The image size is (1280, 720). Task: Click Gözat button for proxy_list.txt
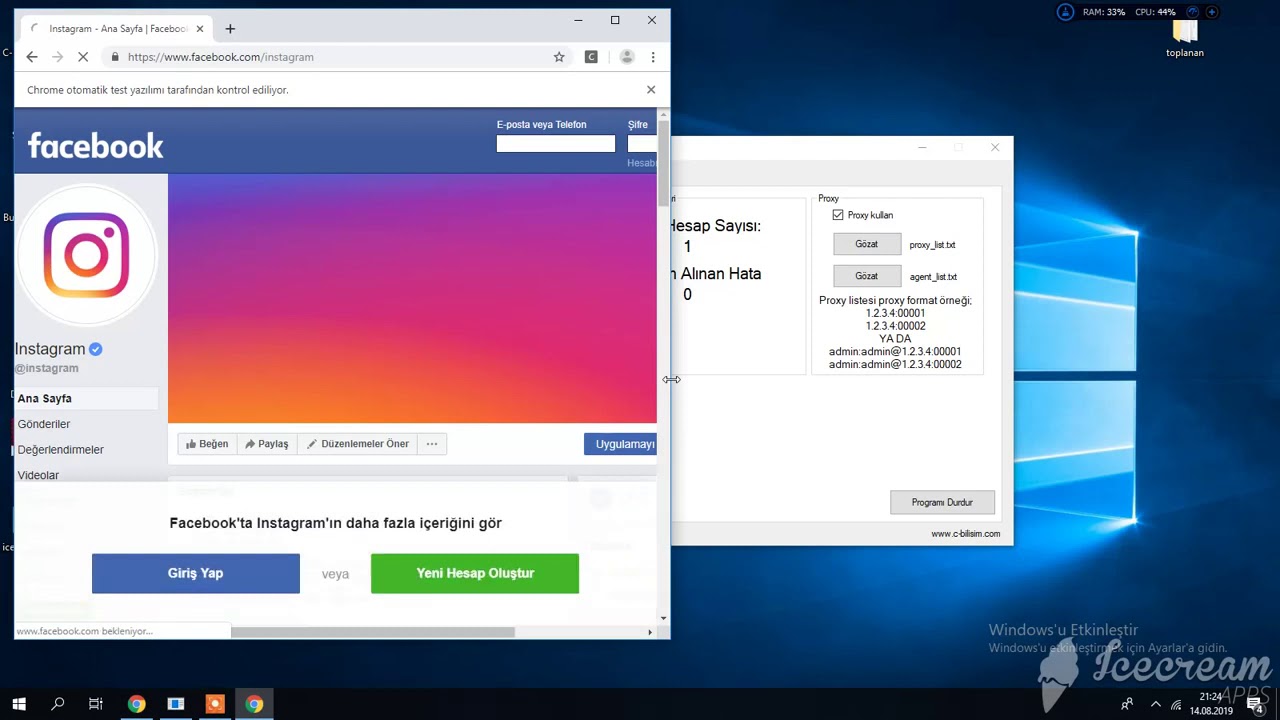click(x=866, y=244)
